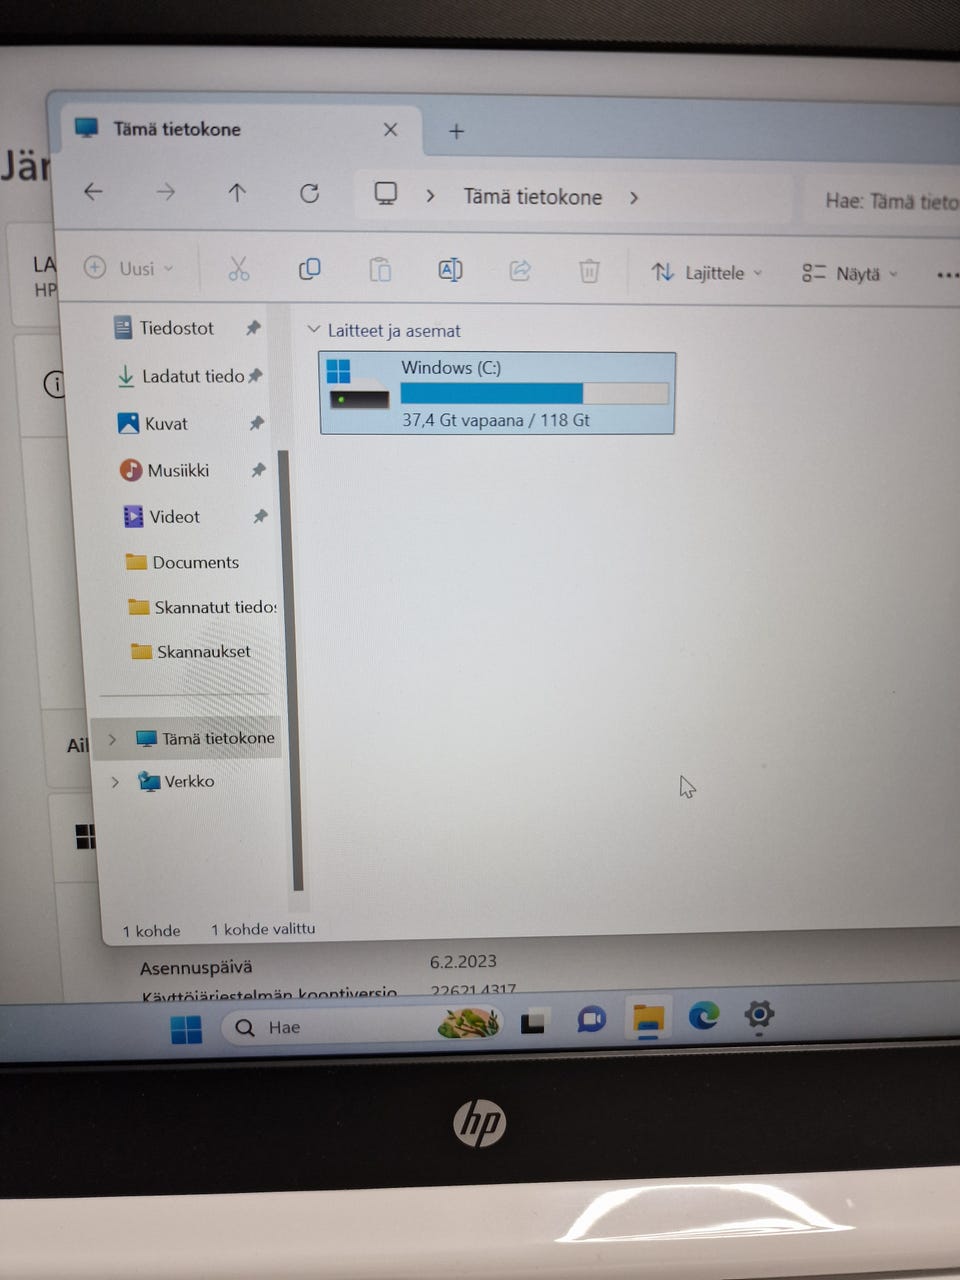This screenshot has width=960, height=1280.
Task: Open Tiedostot in the sidebar
Action: point(177,327)
